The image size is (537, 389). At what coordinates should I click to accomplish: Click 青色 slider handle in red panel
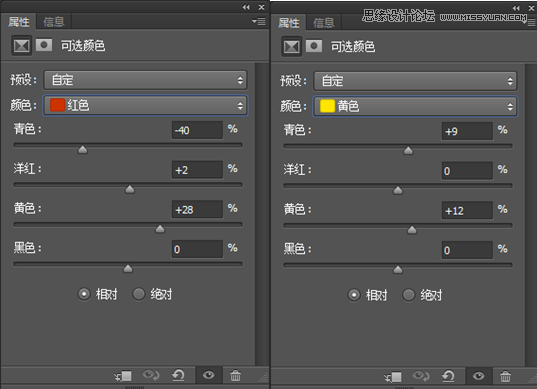pos(83,149)
